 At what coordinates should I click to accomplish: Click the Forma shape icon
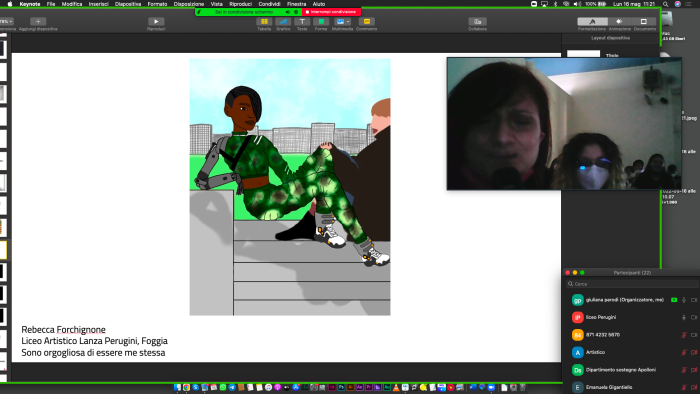[x=321, y=21]
